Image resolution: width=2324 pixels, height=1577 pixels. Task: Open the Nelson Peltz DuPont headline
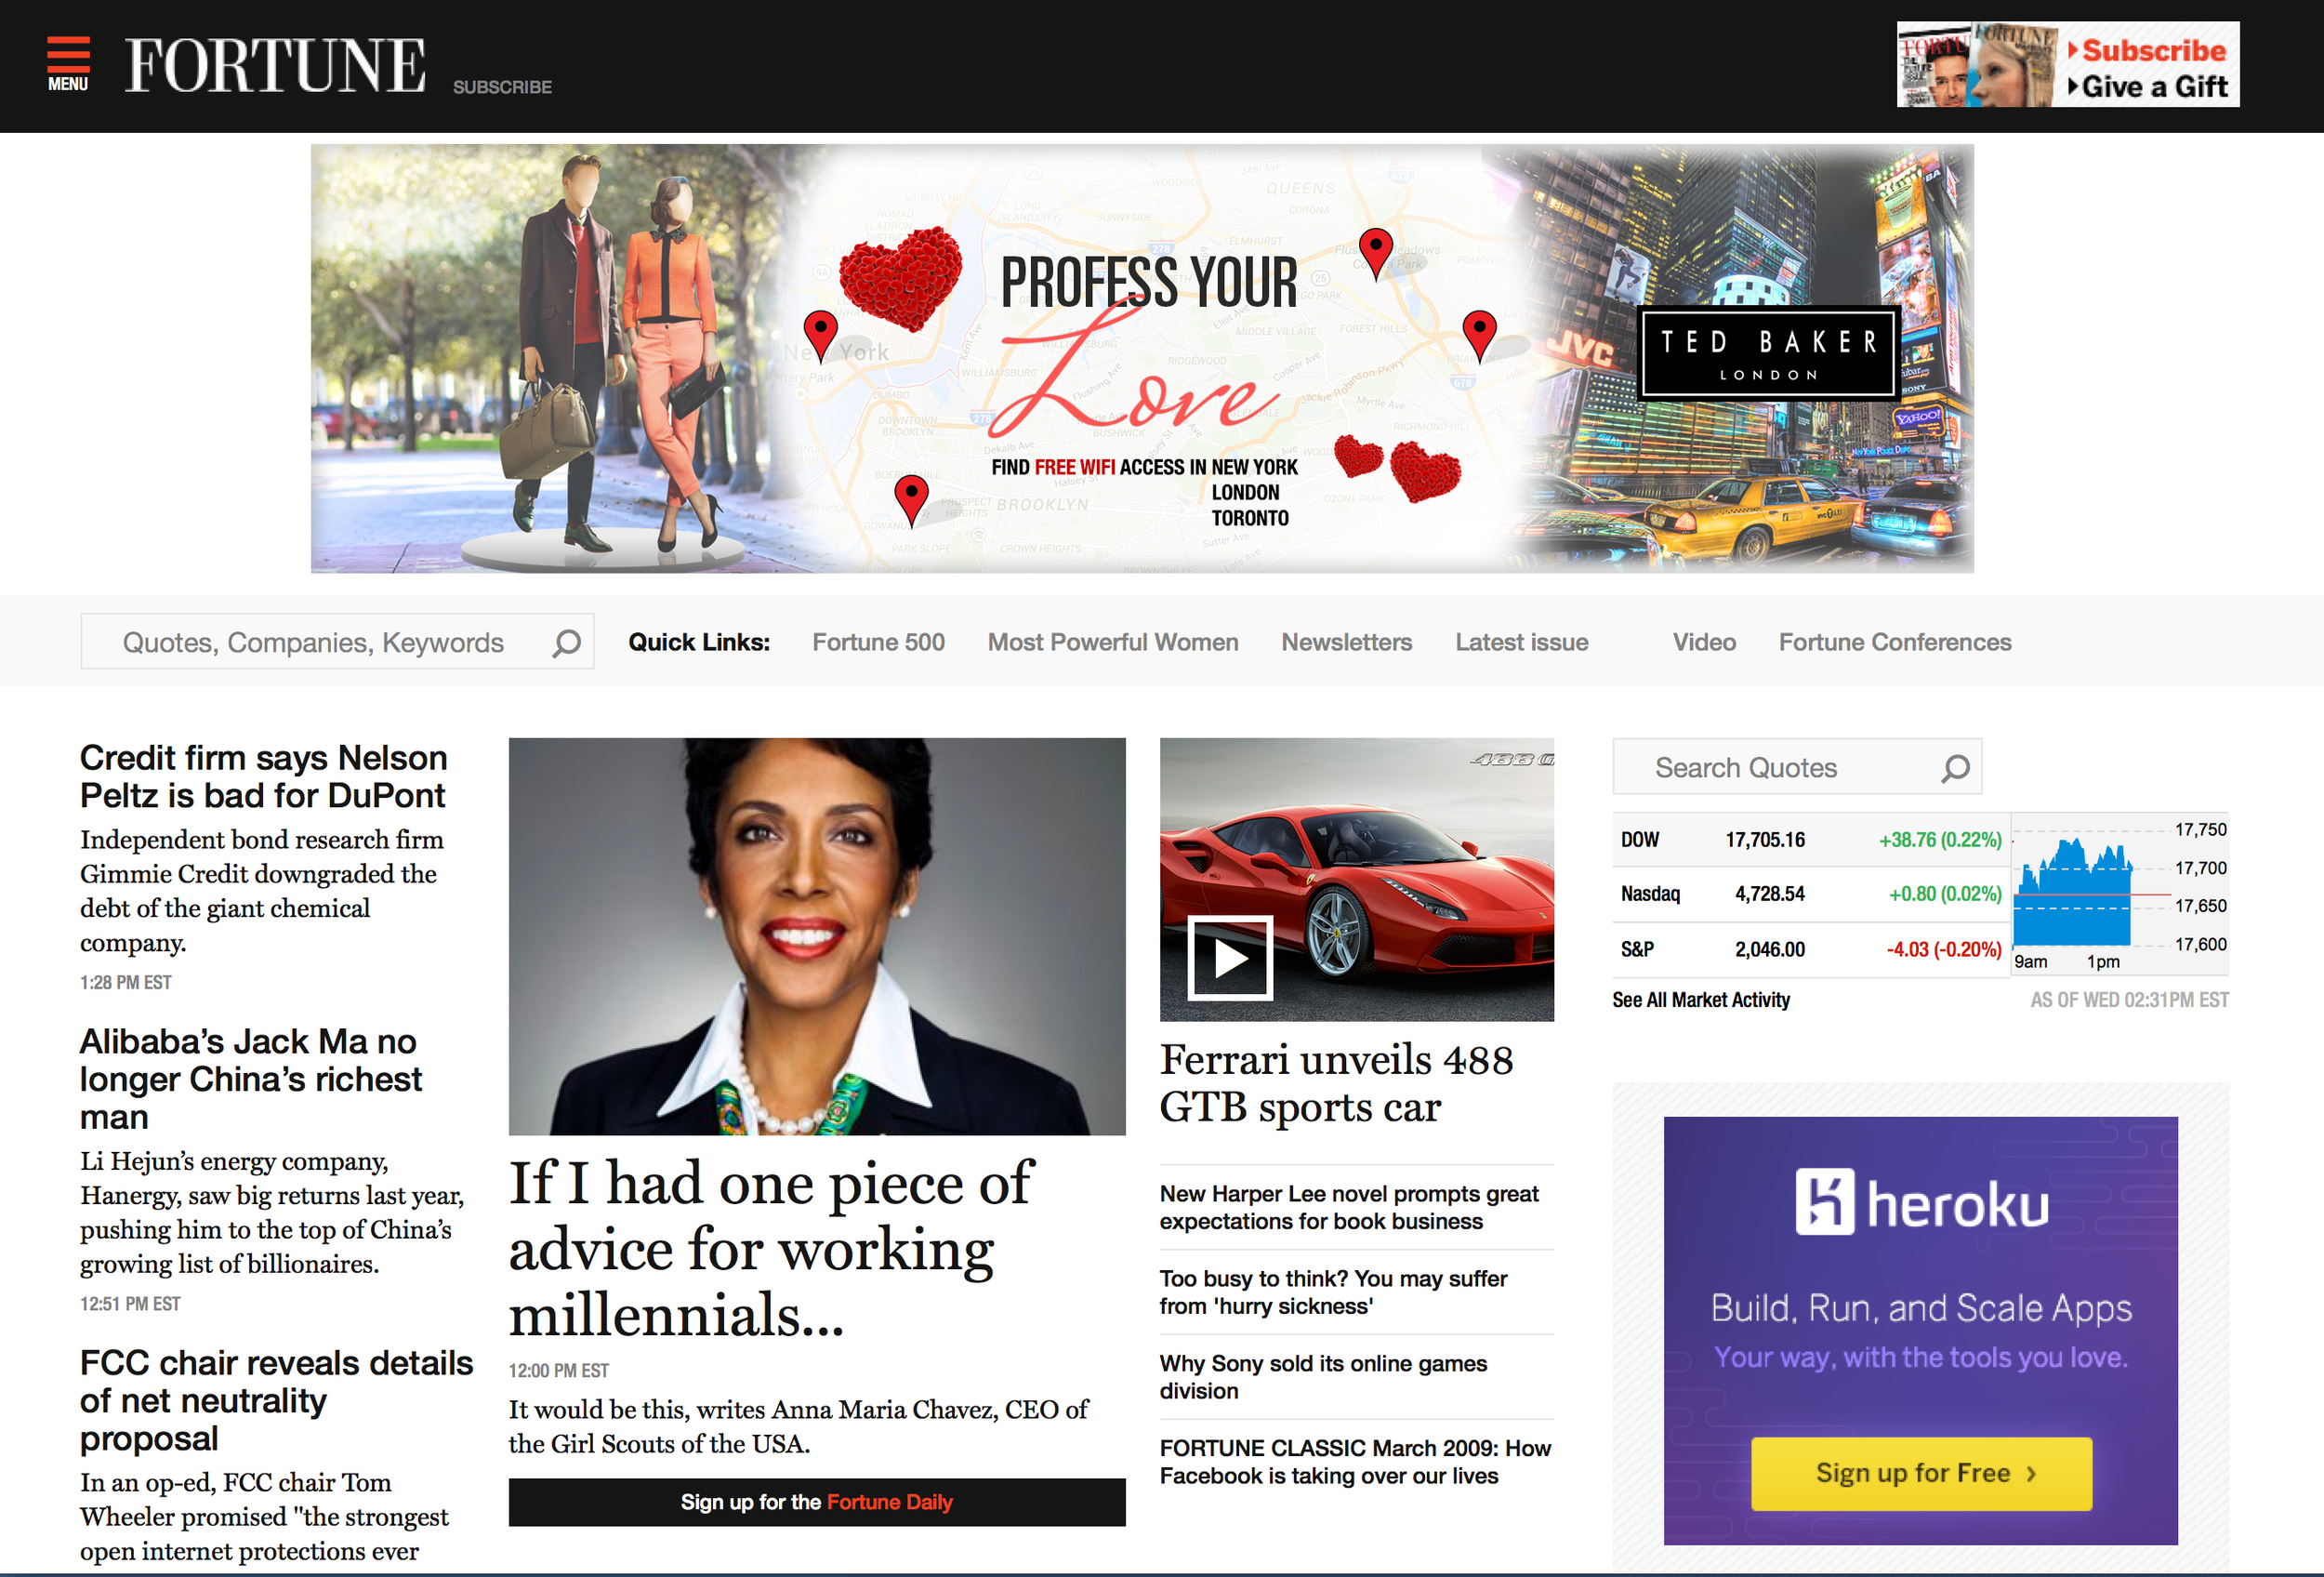point(263,776)
